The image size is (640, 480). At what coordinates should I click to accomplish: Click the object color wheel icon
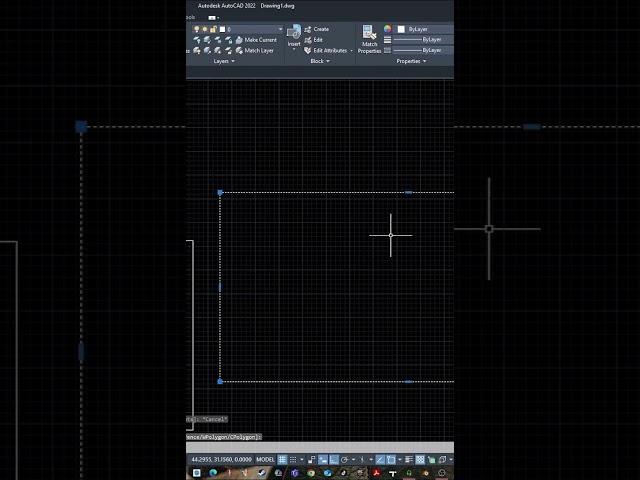click(387, 29)
